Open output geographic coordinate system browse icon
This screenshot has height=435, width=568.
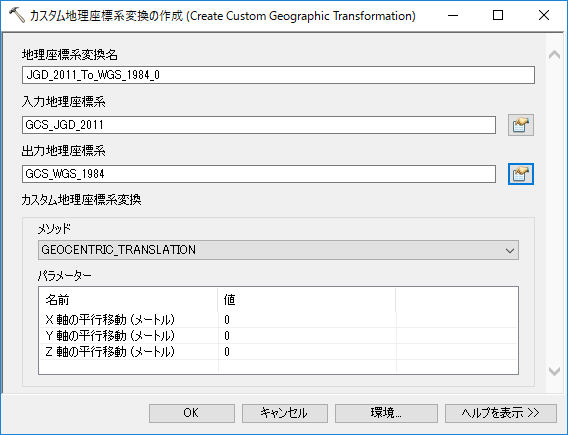point(521,174)
